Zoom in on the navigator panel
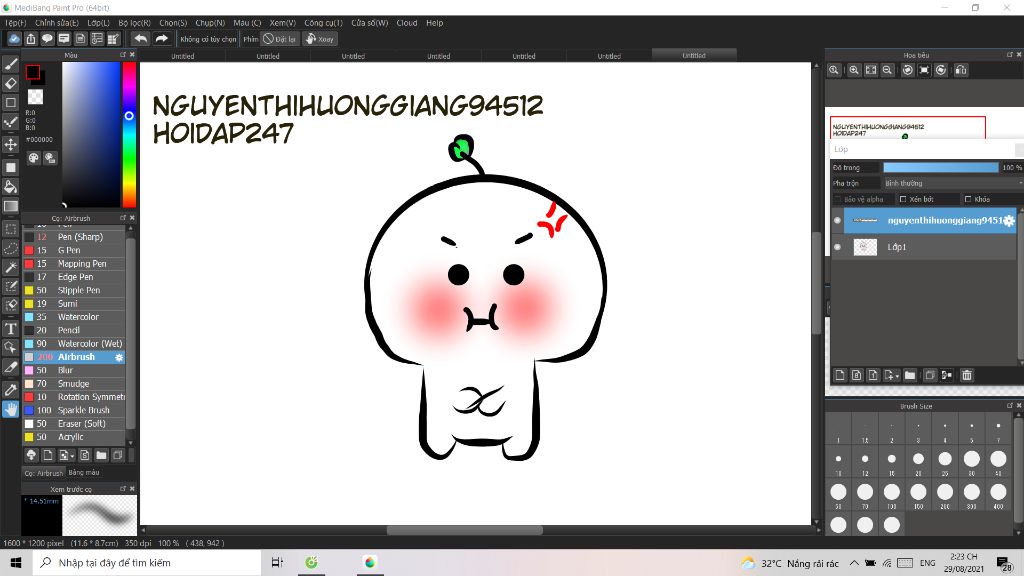The image size is (1024, 576). pyautogui.click(x=854, y=70)
